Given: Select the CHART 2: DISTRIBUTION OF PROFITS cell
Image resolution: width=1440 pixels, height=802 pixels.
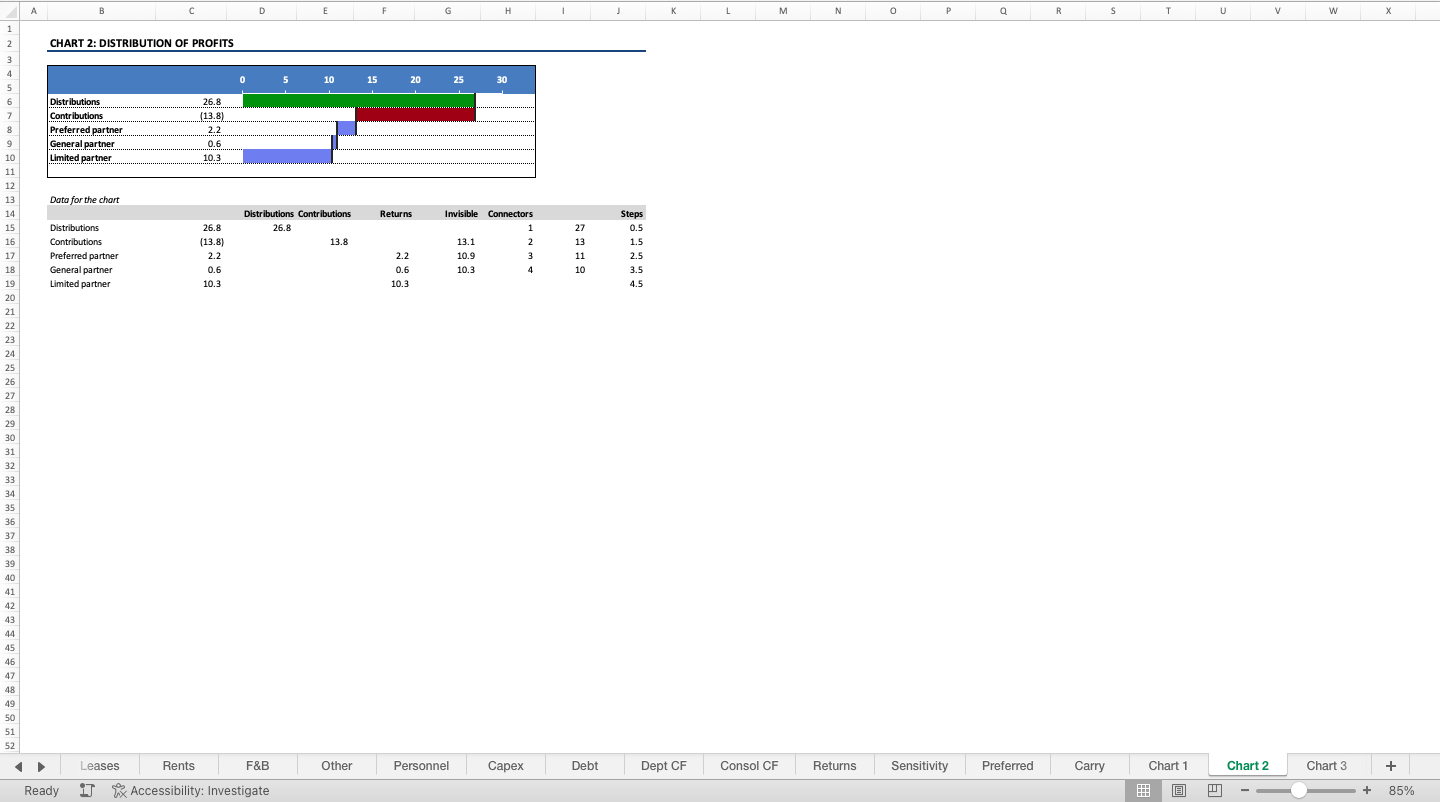Looking at the screenshot, I should [142, 43].
